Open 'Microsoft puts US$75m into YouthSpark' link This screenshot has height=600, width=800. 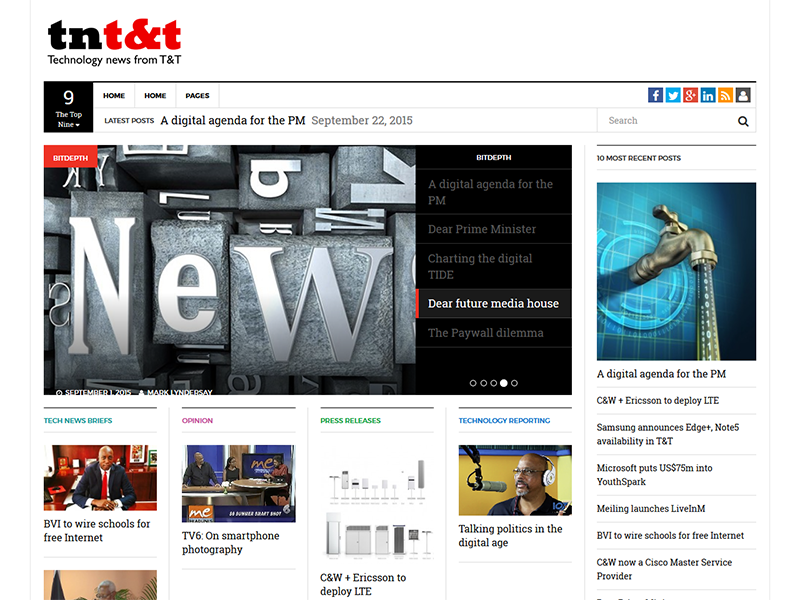655,475
